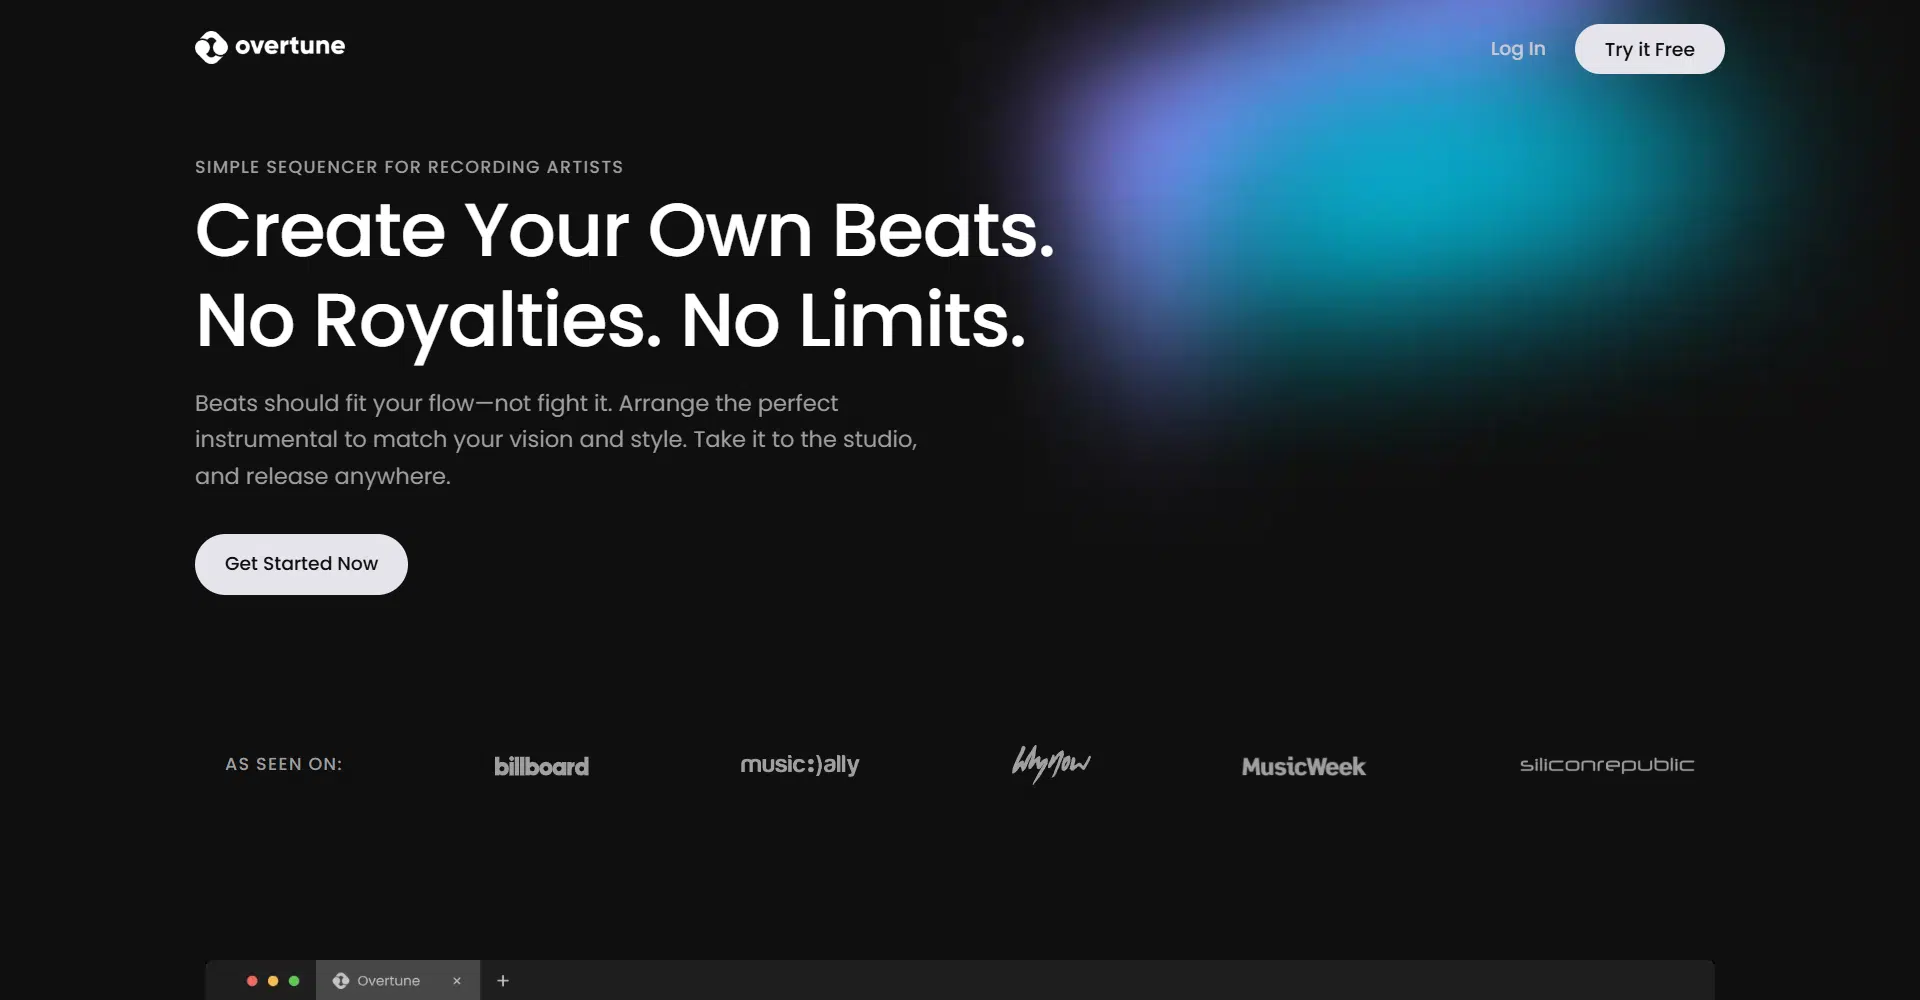
Task: Open a new tab with plus icon
Action: point(503,981)
